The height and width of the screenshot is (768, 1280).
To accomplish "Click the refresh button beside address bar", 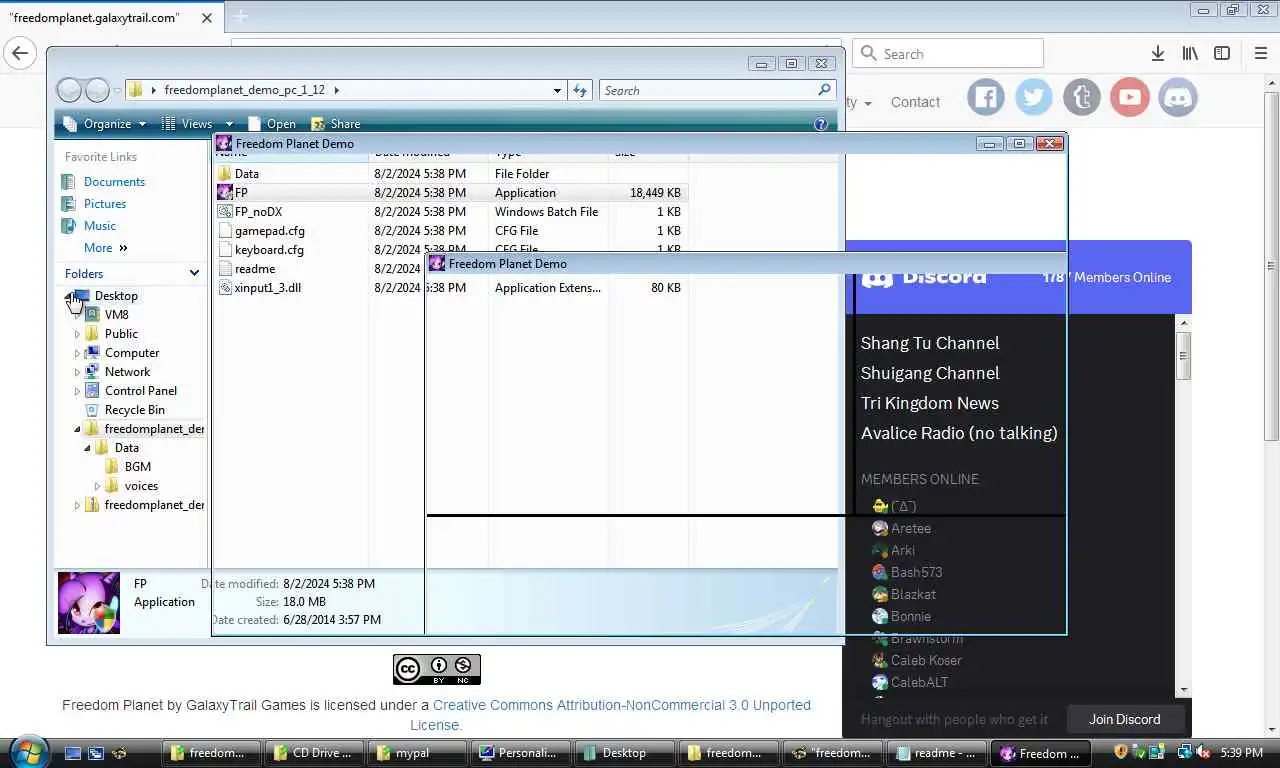I will (x=580, y=90).
